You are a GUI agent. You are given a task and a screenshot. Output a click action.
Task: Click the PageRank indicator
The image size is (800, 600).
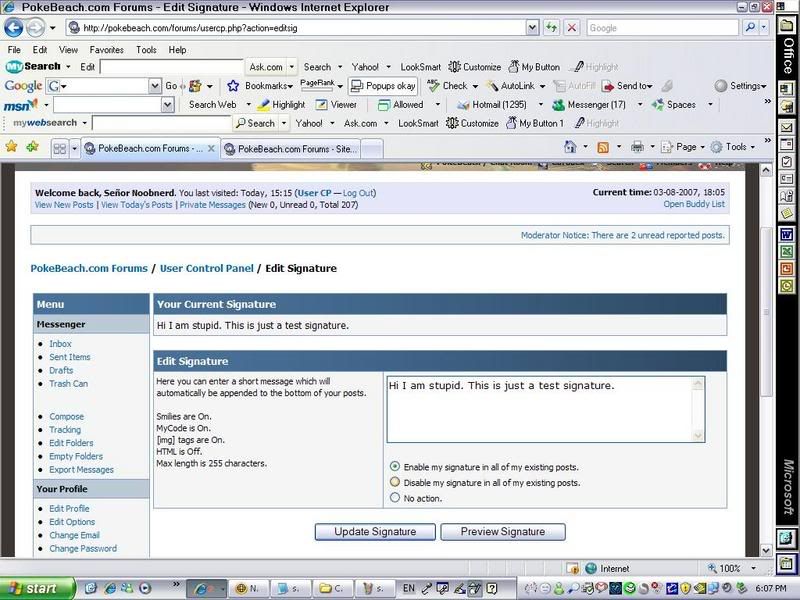tap(317, 84)
